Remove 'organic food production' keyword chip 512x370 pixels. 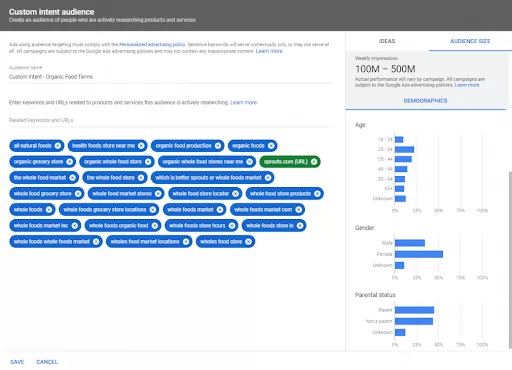[x=218, y=146]
